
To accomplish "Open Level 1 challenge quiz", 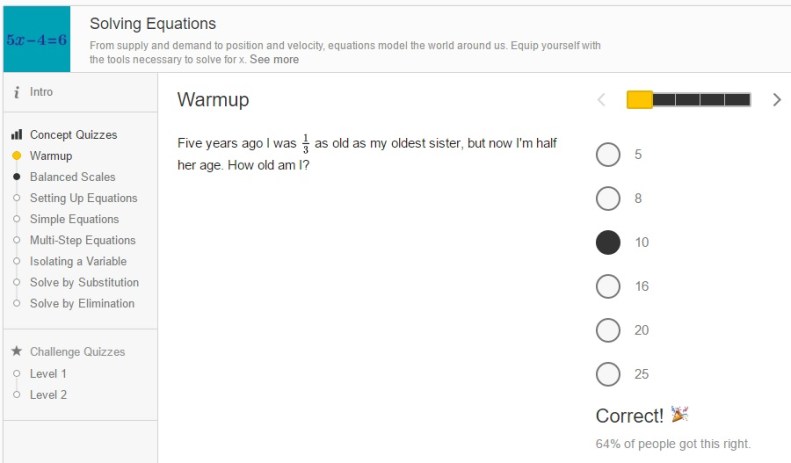I will pyautogui.click(x=48, y=373).
